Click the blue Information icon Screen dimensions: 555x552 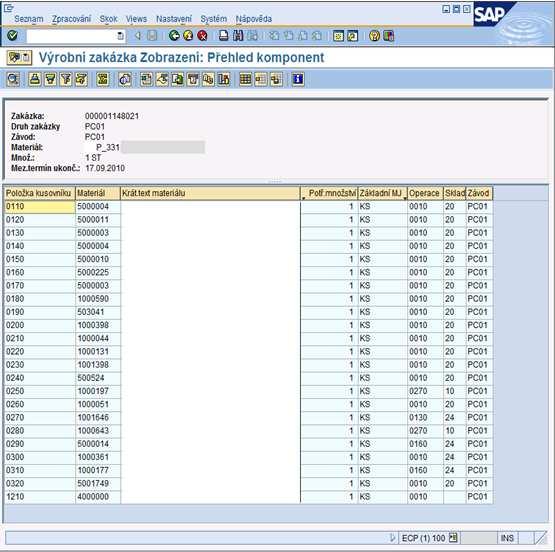tap(298, 79)
